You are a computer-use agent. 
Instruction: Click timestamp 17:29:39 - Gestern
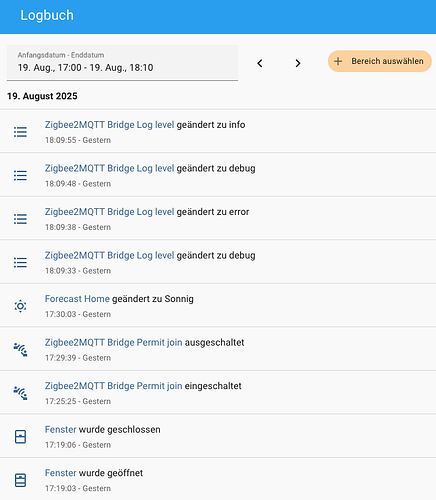click(78, 358)
